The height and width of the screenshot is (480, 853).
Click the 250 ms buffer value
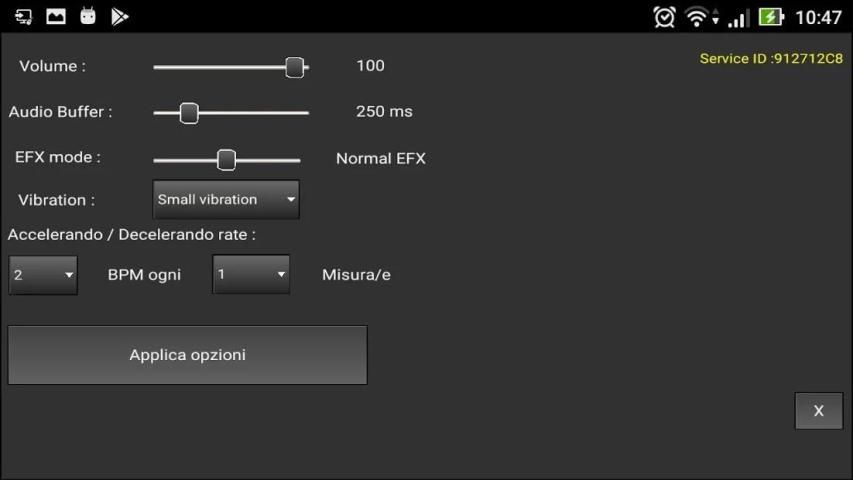tap(384, 111)
